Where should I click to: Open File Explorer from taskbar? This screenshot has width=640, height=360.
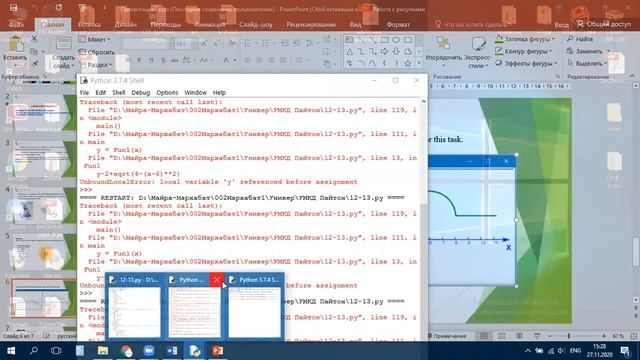point(102,351)
